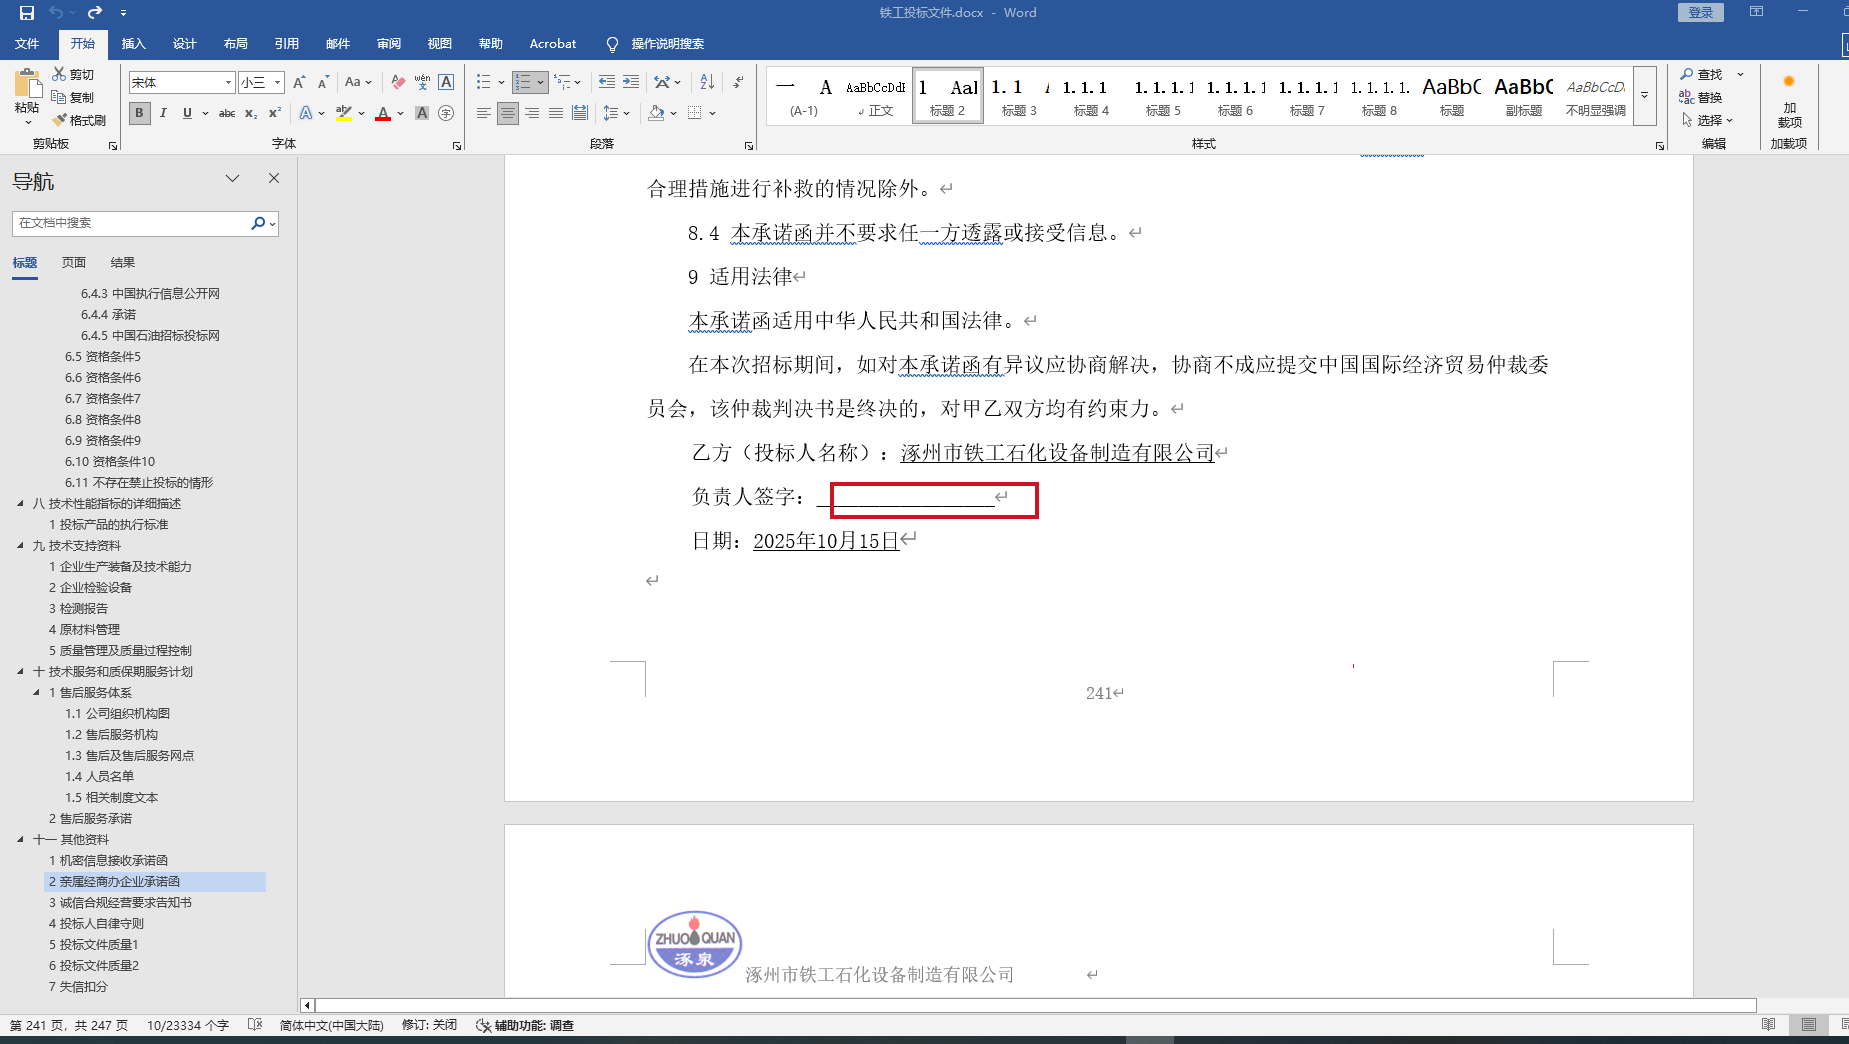Cut selection with the scissors (剪切) button
The width and height of the screenshot is (1849, 1044).
(x=73, y=74)
